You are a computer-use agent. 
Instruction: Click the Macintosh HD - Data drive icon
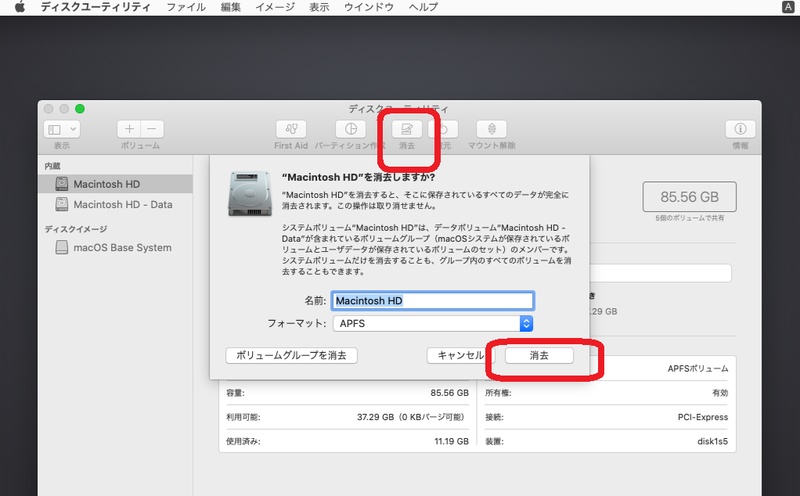click(x=62, y=204)
